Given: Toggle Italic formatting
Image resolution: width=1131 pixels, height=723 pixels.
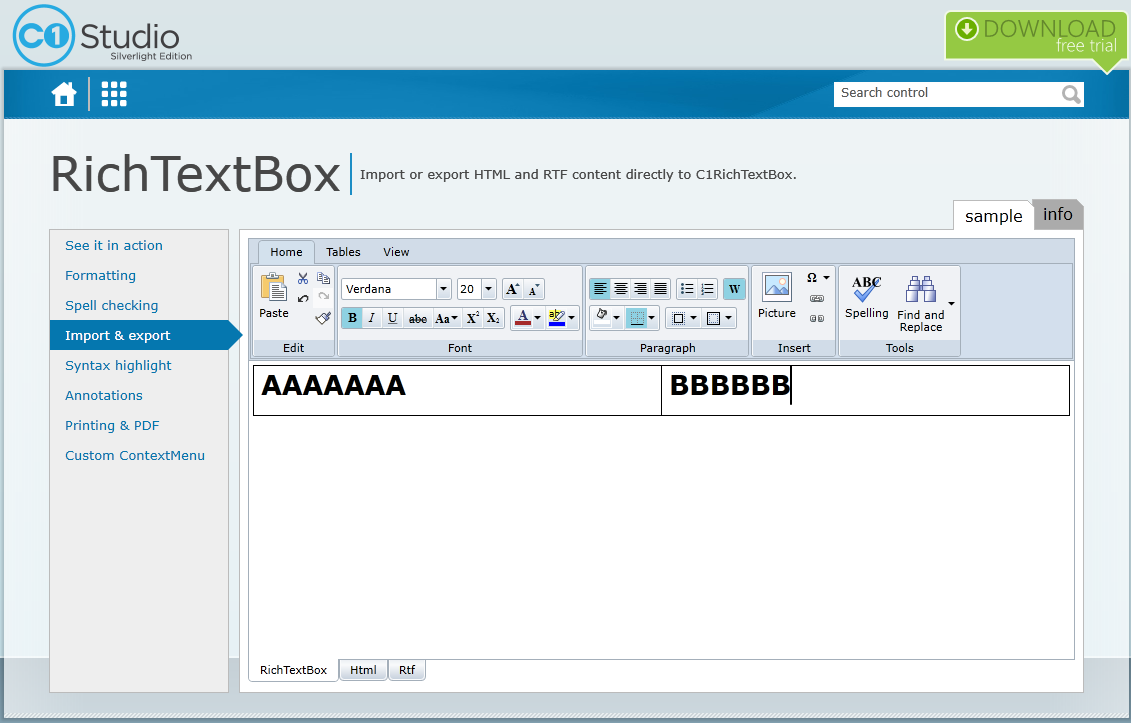Looking at the screenshot, I should click(x=371, y=318).
